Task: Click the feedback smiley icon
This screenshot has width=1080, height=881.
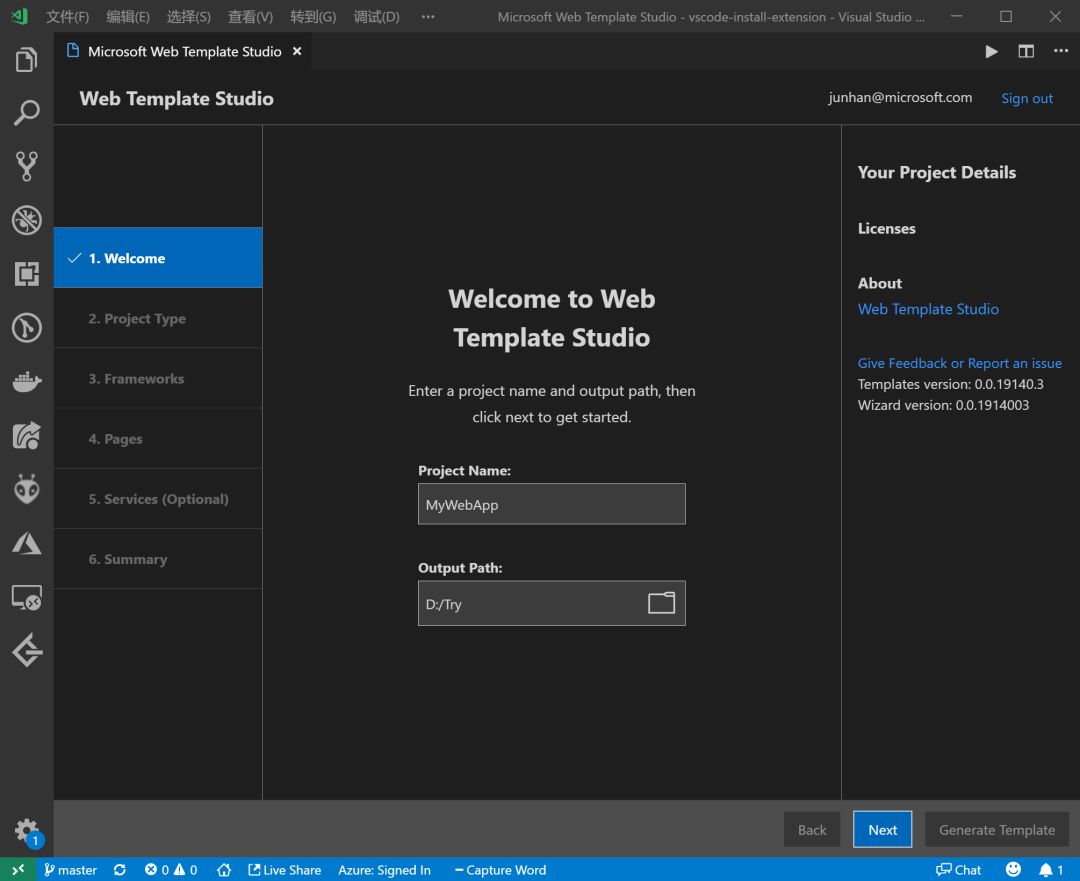Action: click(x=1012, y=869)
